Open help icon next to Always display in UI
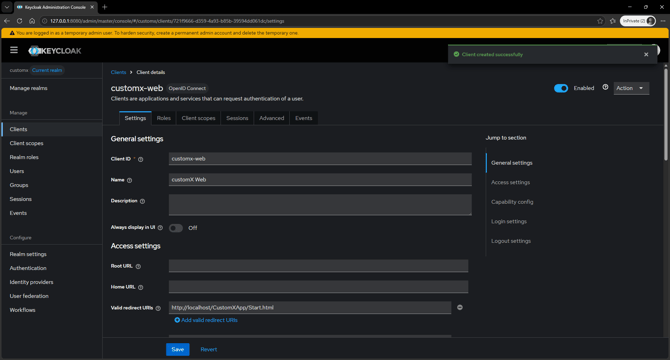The height and width of the screenshot is (360, 670). pyautogui.click(x=160, y=228)
